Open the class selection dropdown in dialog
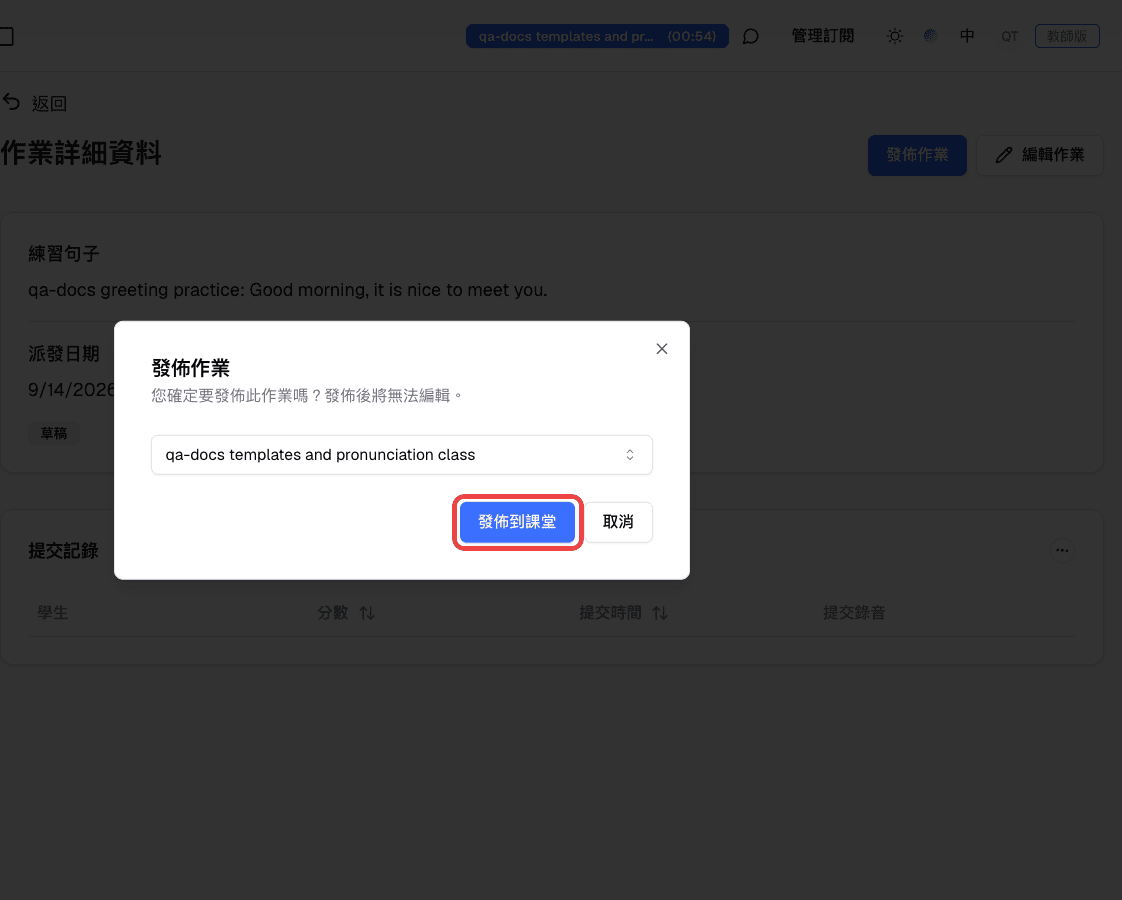This screenshot has height=900, width=1122. [x=401, y=455]
